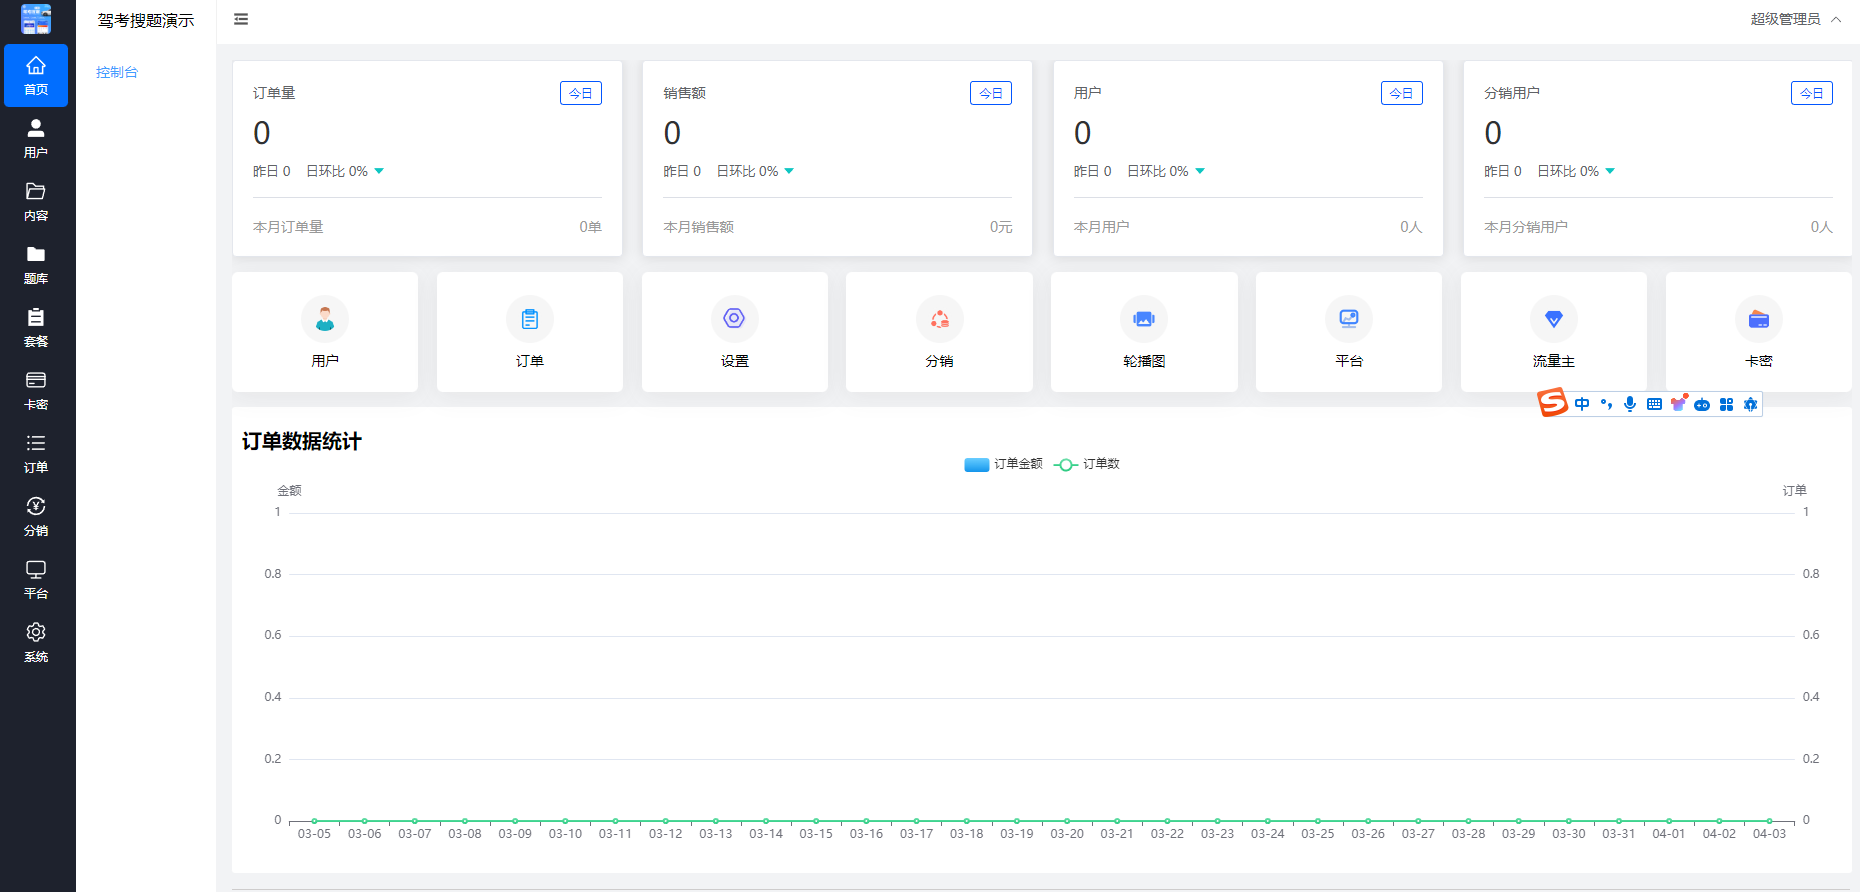Toggle Sogou input Chinese/English mode

coord(1582,404)
